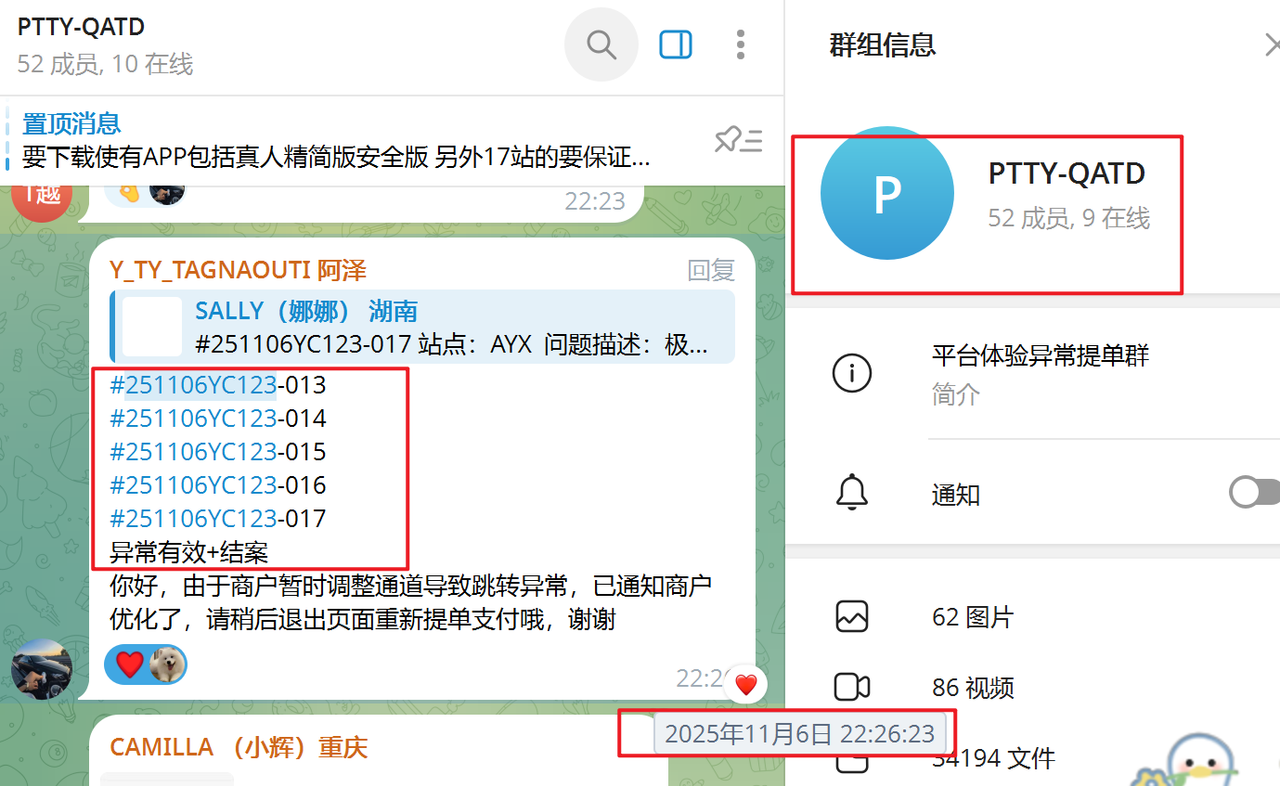
Task: Toggle the 通知 switch
Action: pos(1255,492)
